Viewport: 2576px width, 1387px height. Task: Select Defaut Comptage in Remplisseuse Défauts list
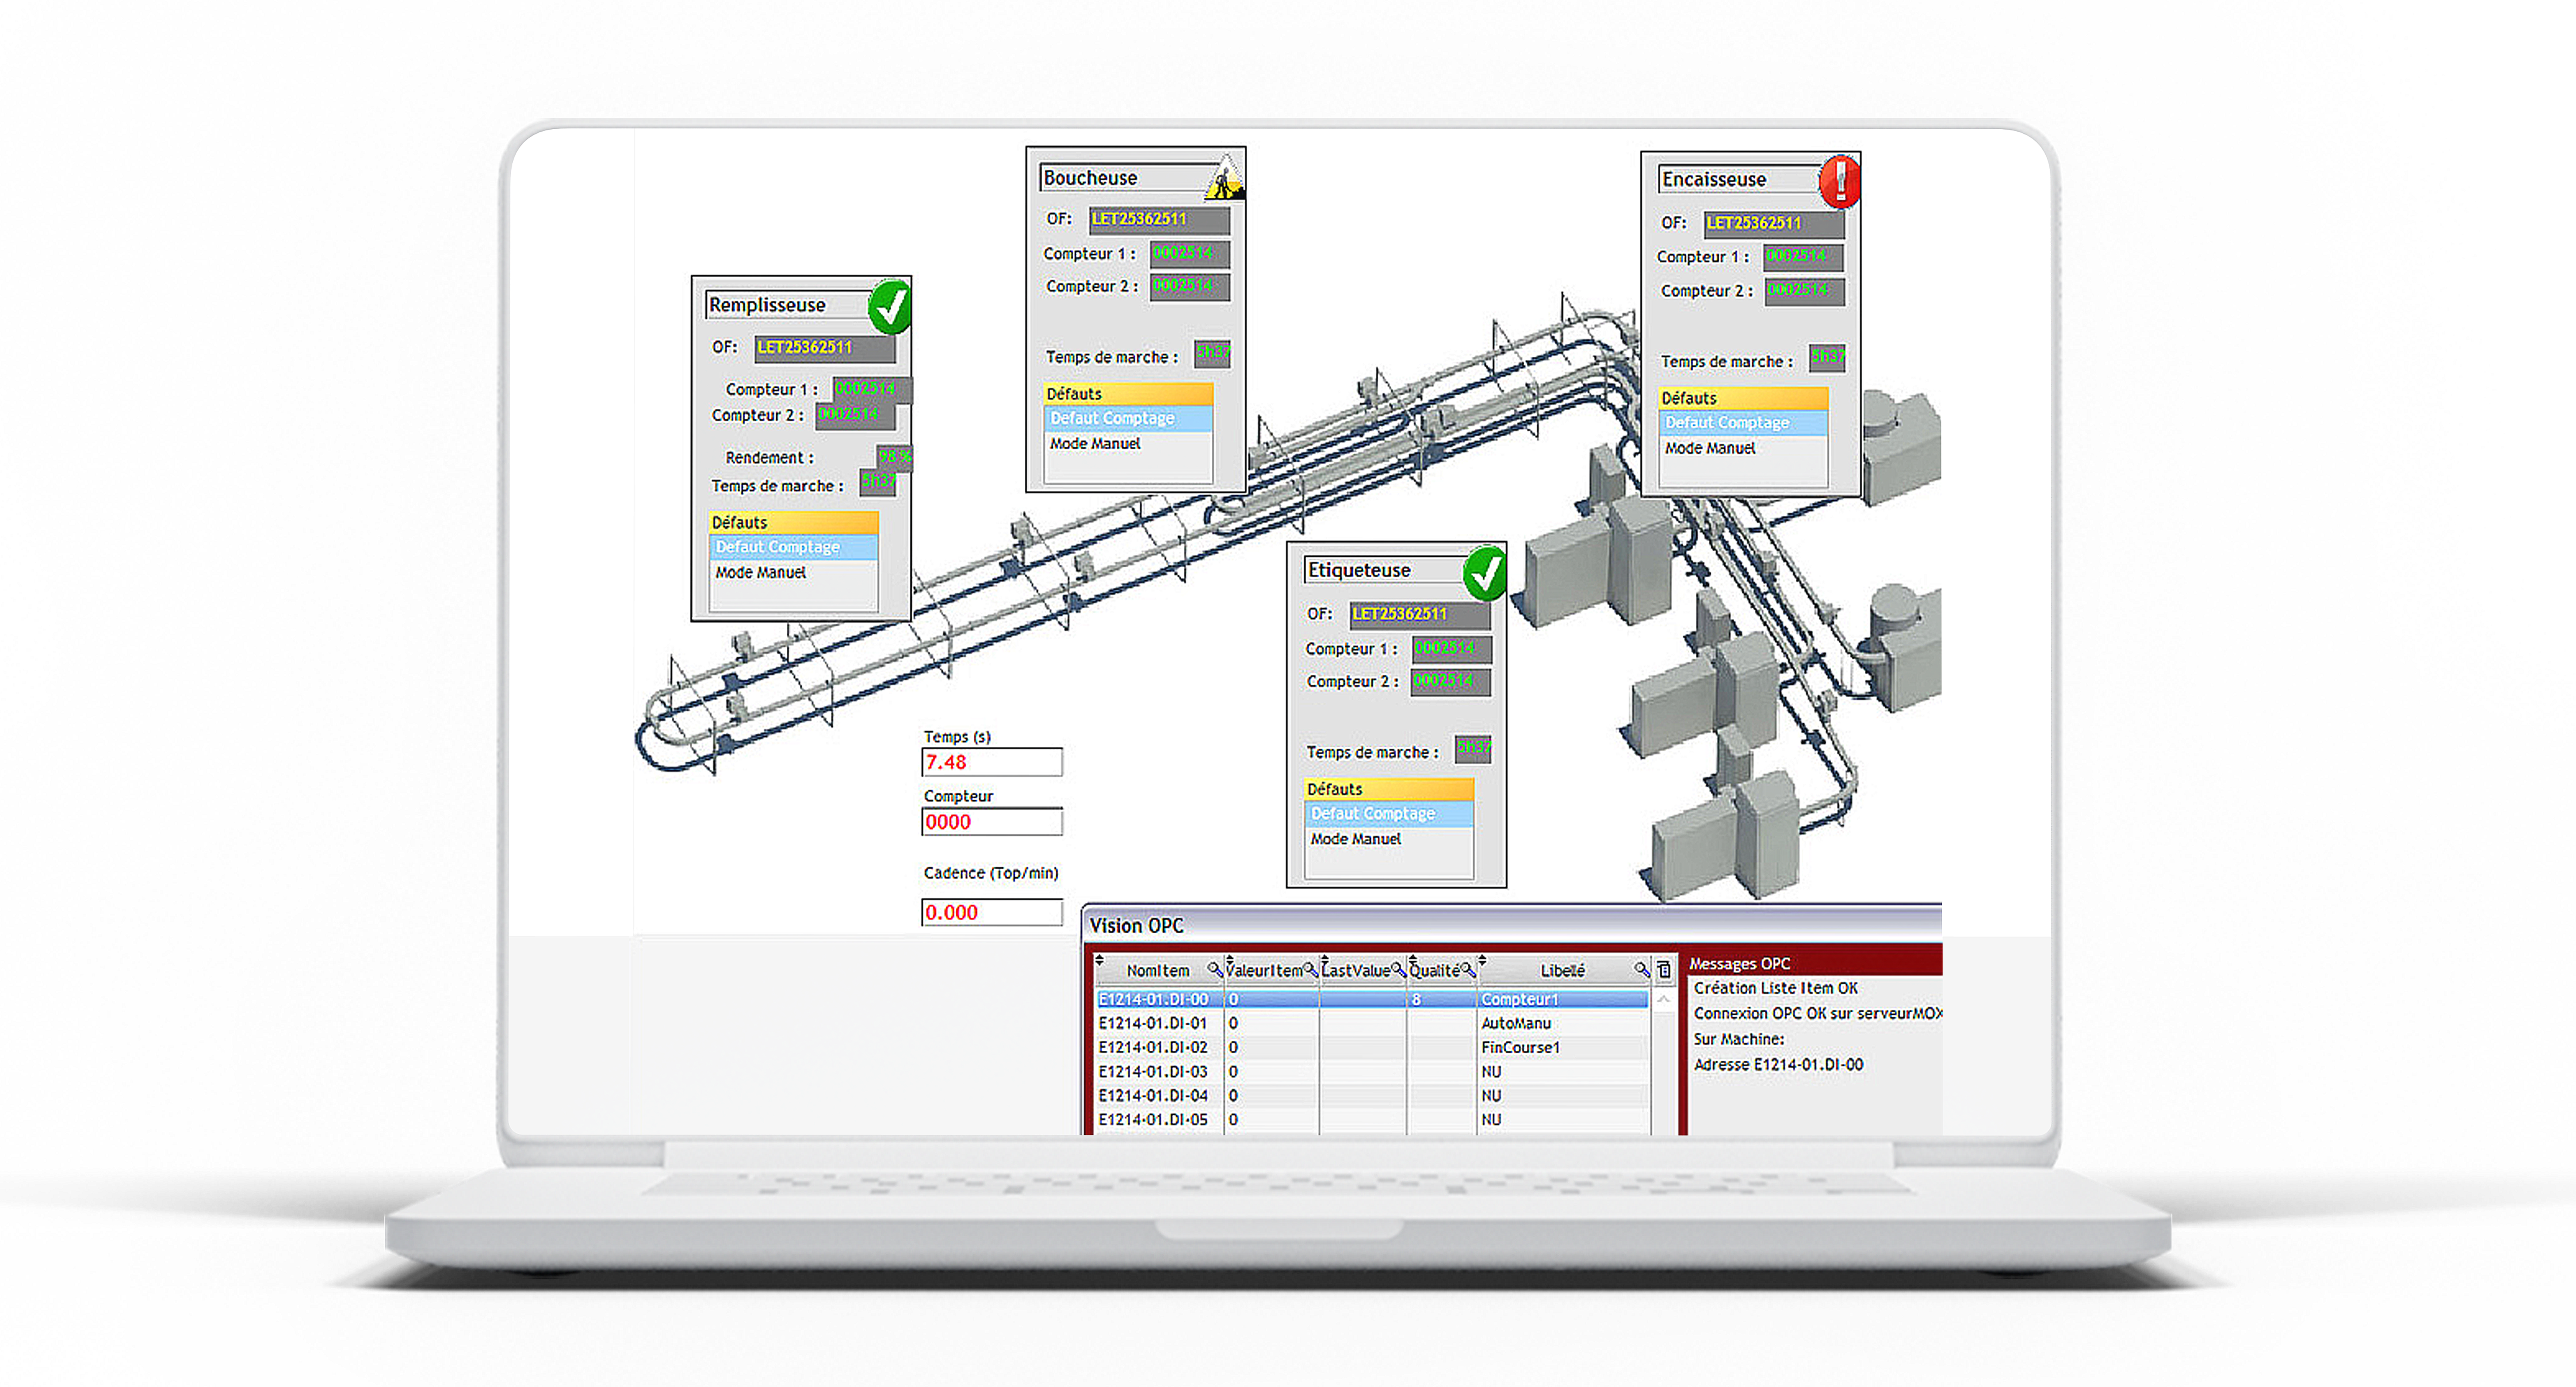click(793, 547)
